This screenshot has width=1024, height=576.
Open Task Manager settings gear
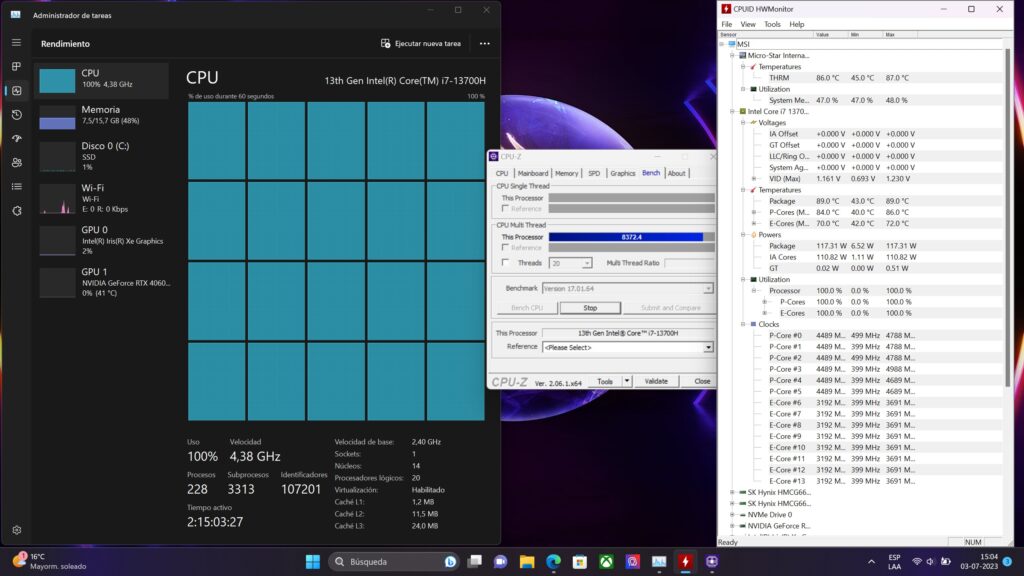[16, 530]
